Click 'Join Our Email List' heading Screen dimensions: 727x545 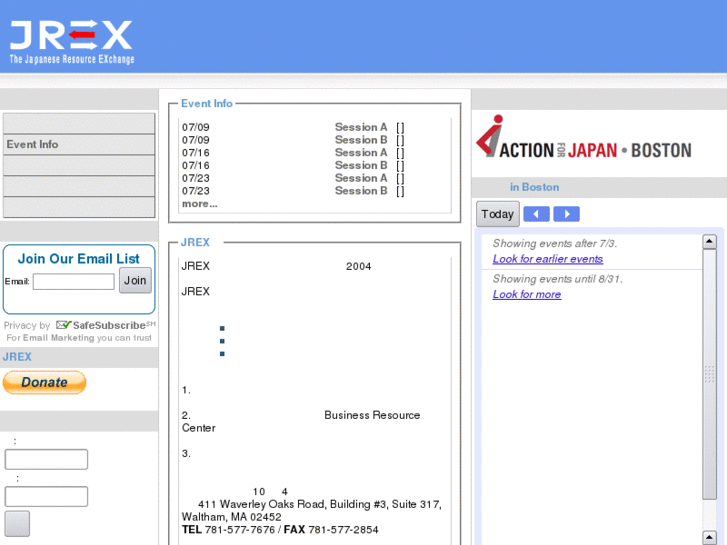78,258
